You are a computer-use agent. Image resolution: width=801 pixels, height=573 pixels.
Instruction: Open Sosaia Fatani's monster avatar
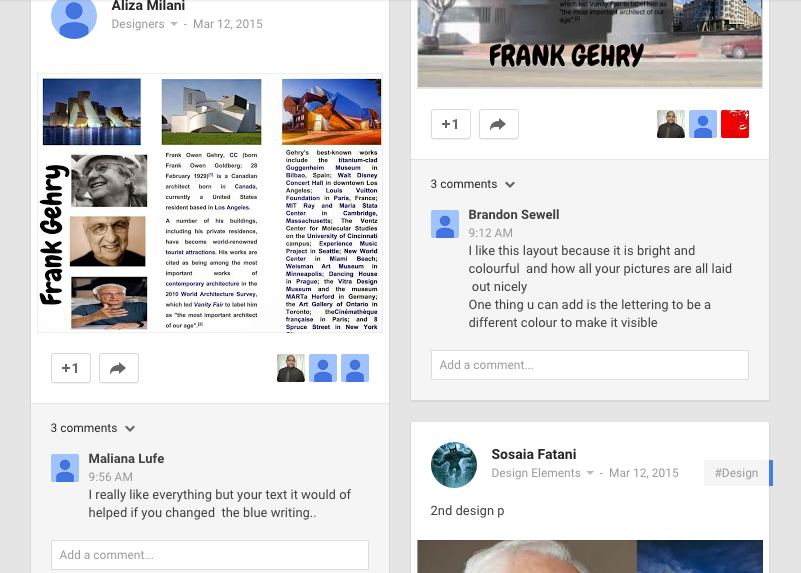pos(454,465)
